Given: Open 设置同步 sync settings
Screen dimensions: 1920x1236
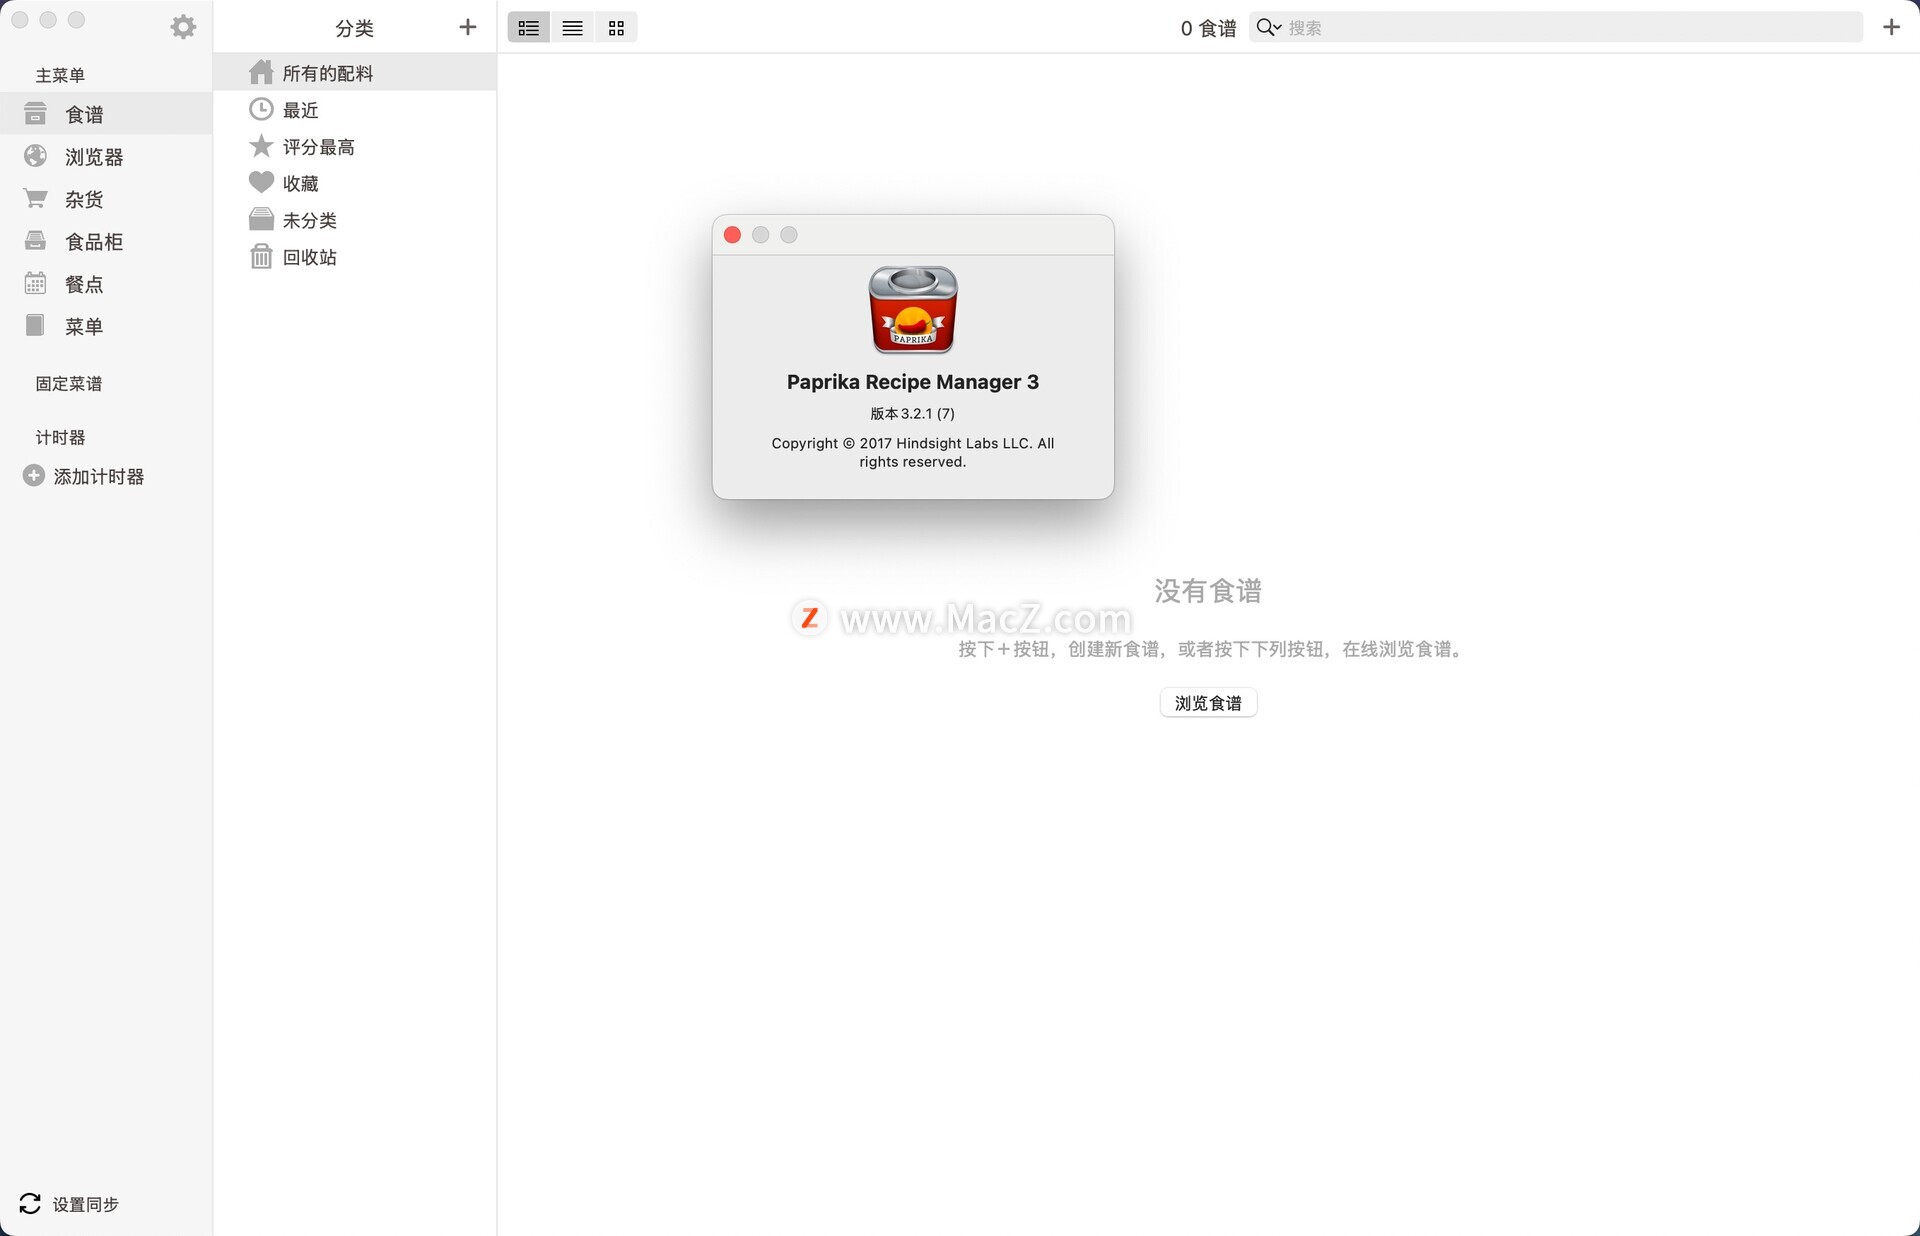Looking at the screenshot, I should tap(86, 1205).
